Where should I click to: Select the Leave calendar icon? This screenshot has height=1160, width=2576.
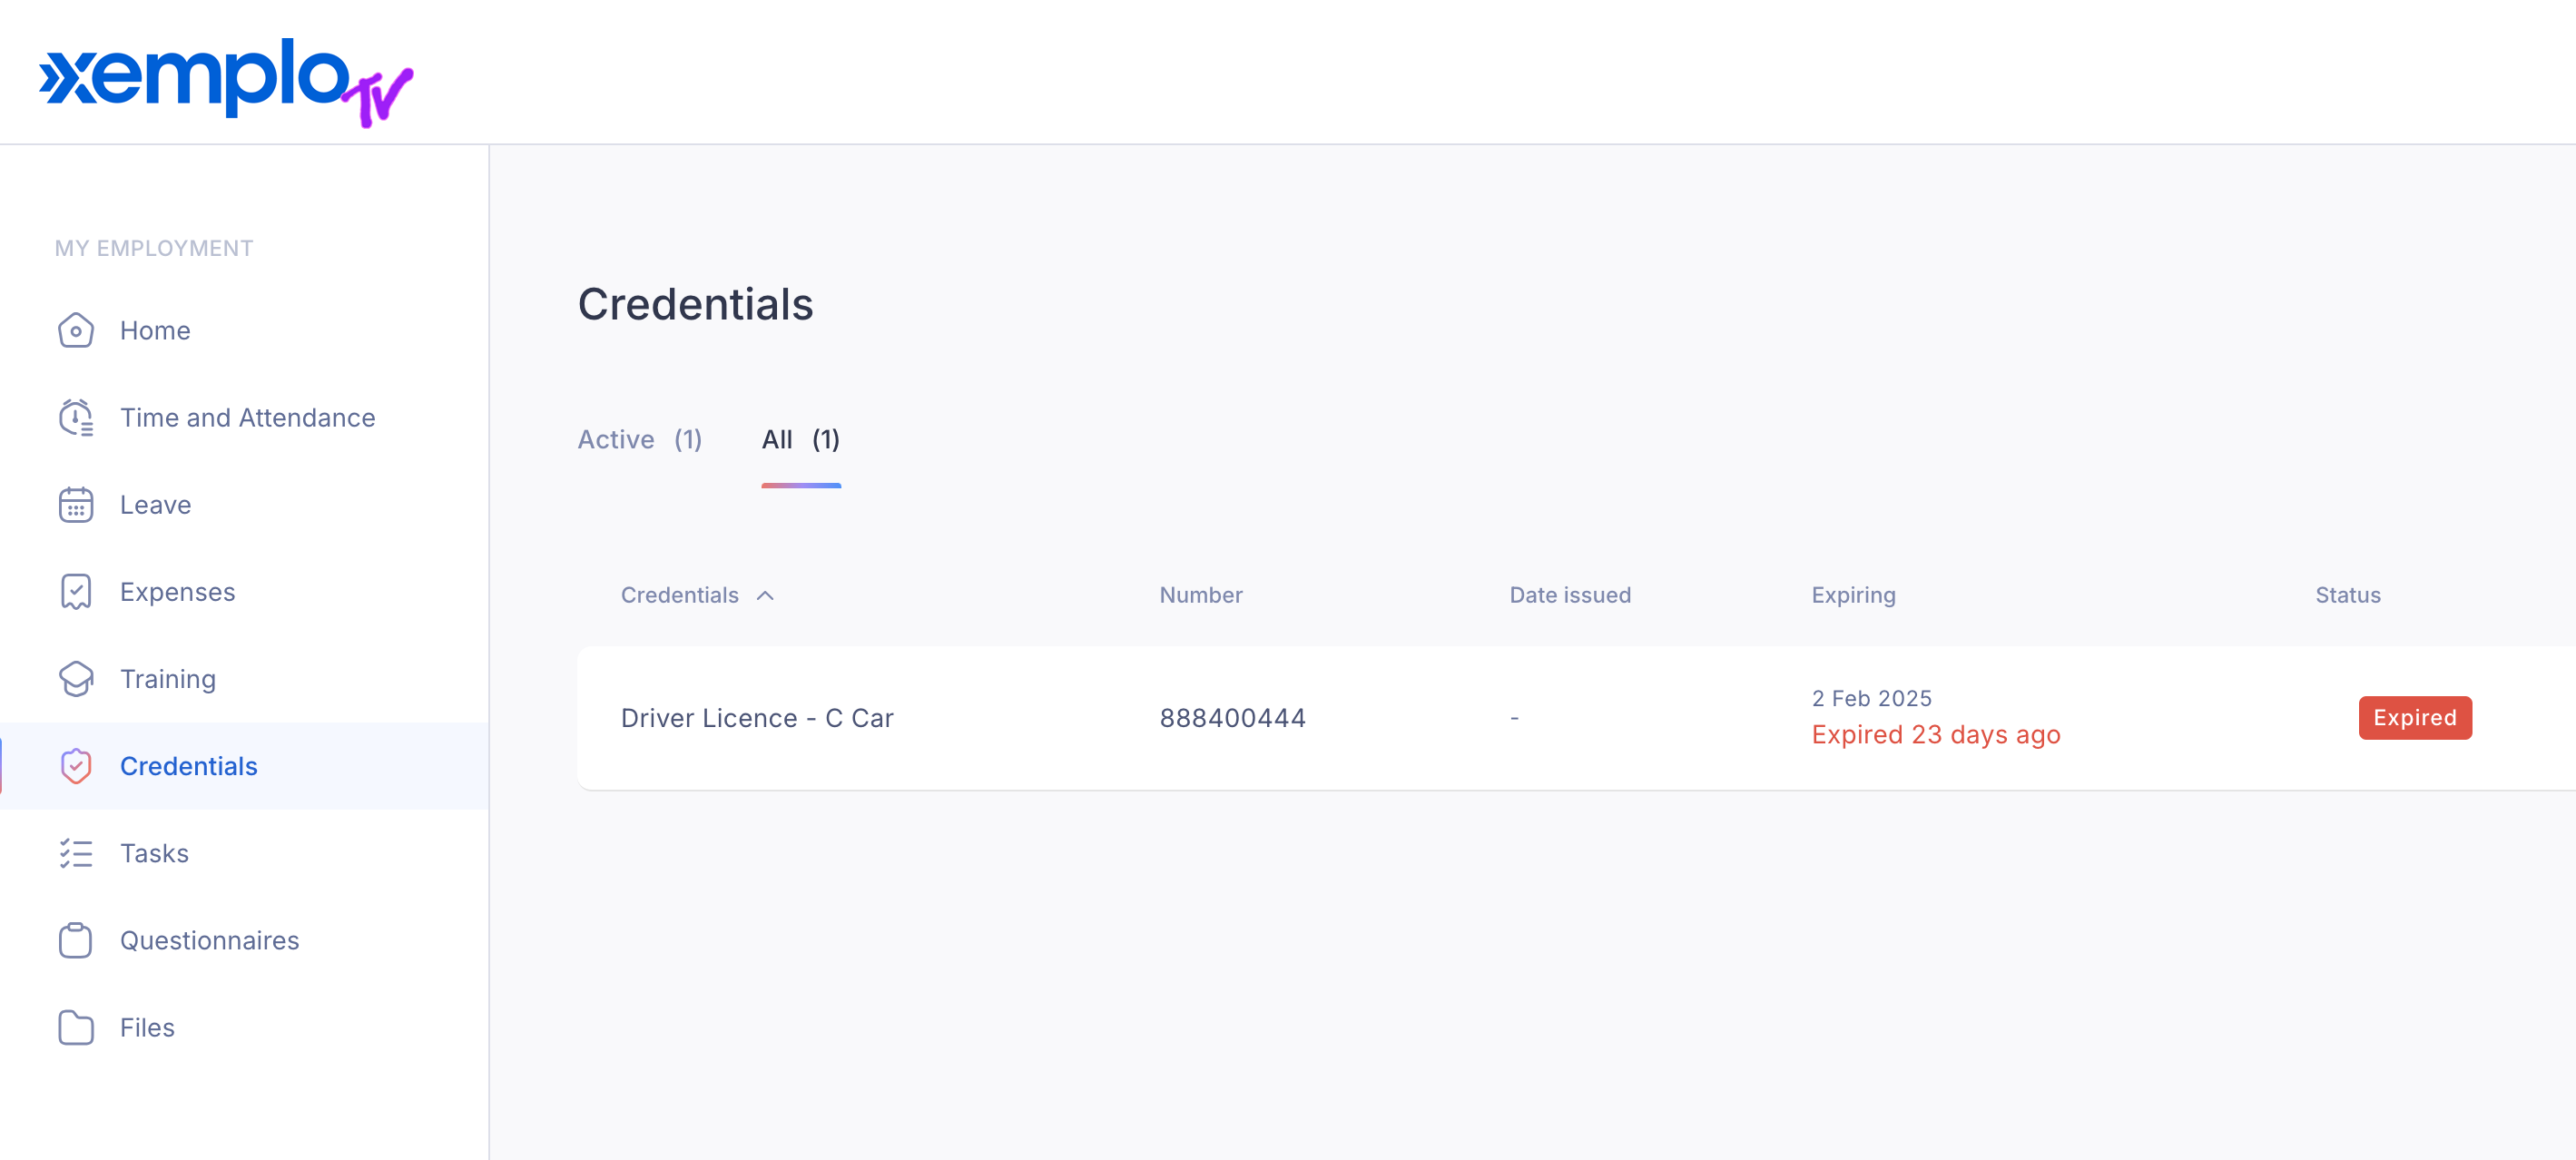tap(76, 505)
